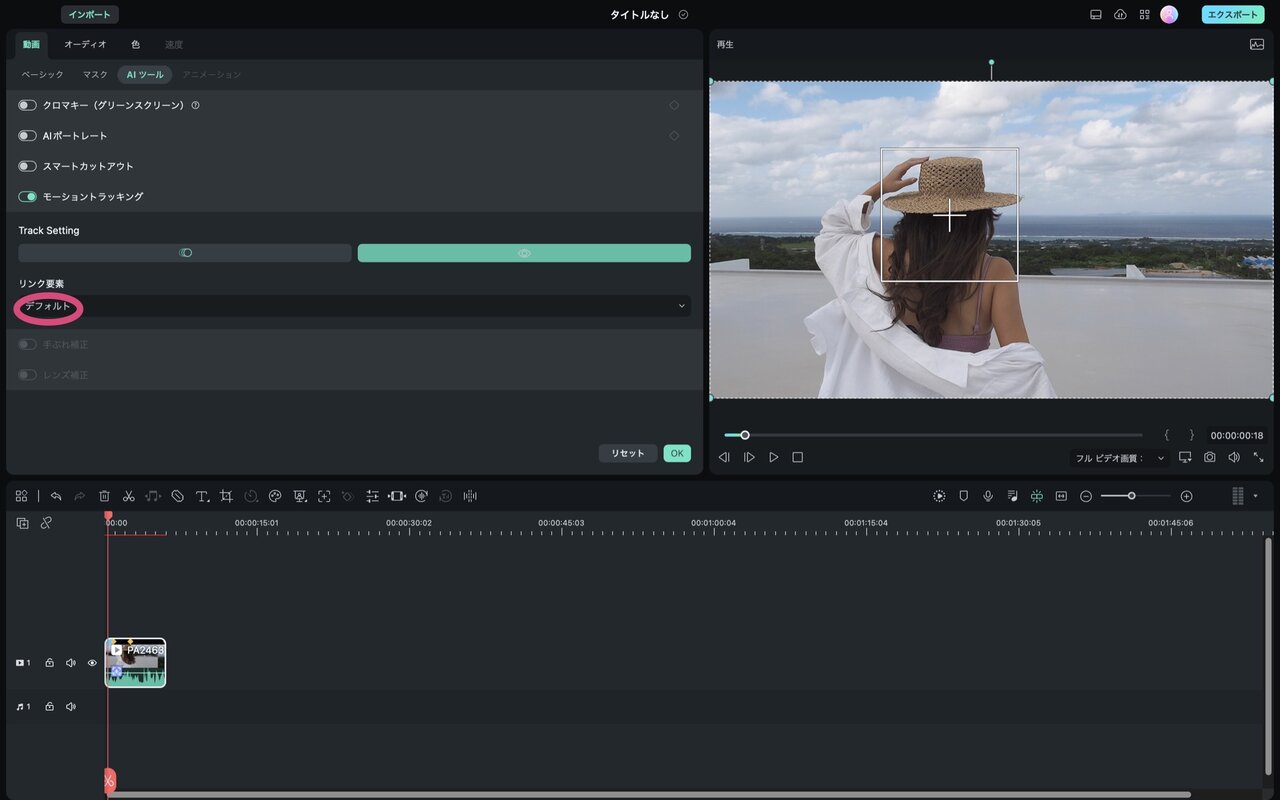Expand the audio meter dropdown arrow
The width and height of the screenshot is (1280, 800).
(x=1256, y=496)
